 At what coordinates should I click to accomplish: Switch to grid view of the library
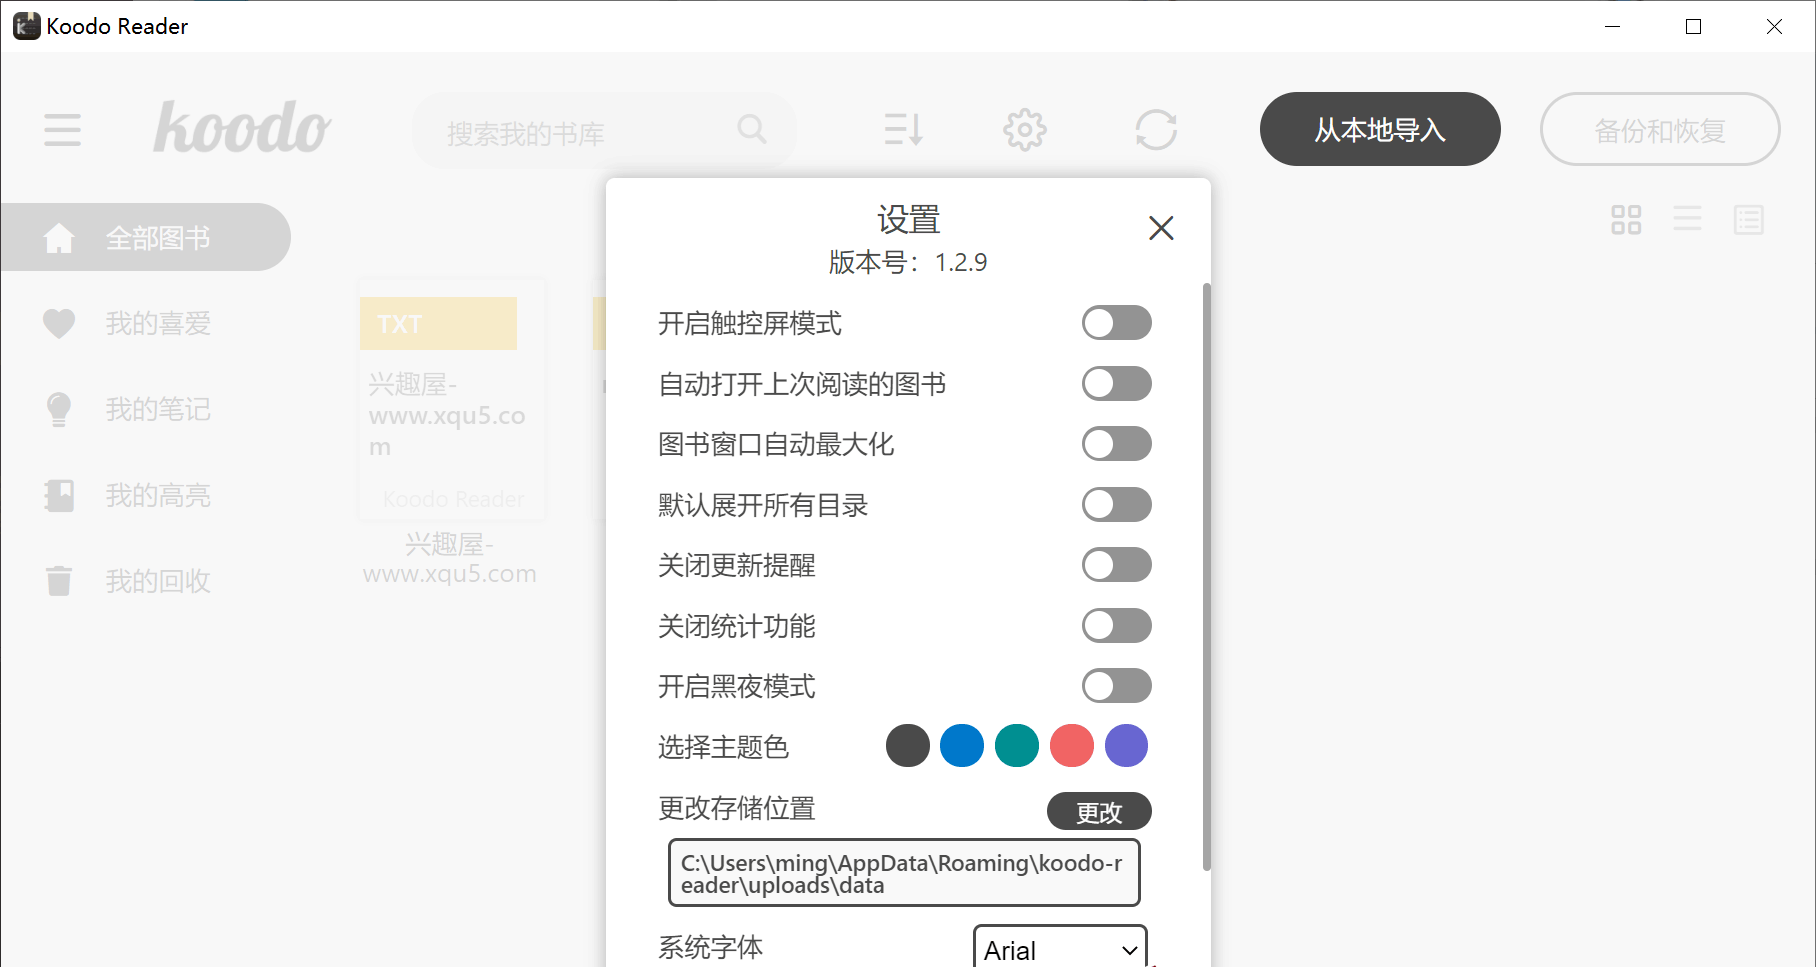1626,220
